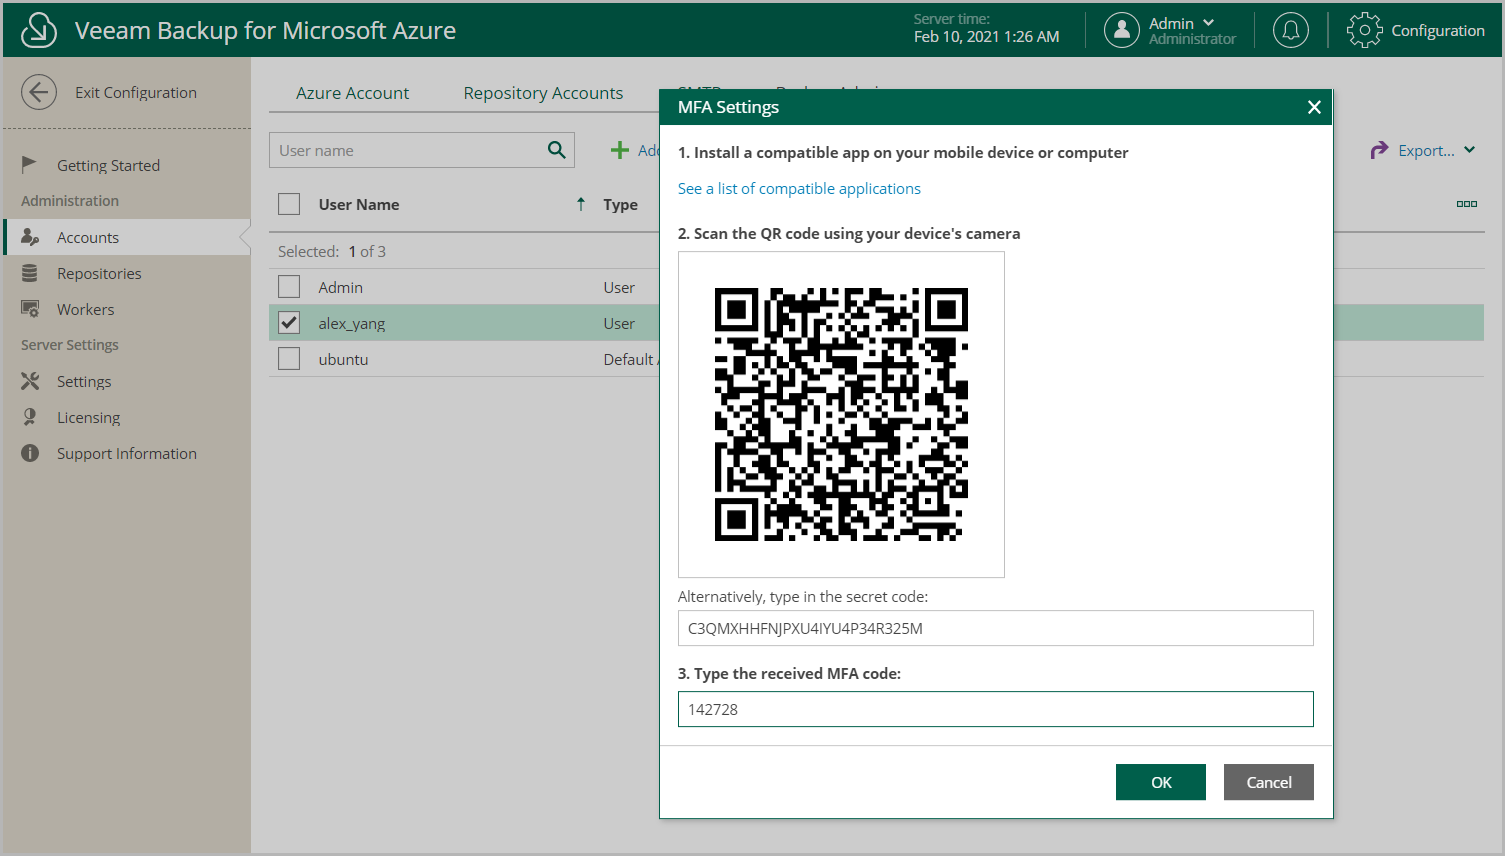Open the column chooser icon

coord(1467,204)
